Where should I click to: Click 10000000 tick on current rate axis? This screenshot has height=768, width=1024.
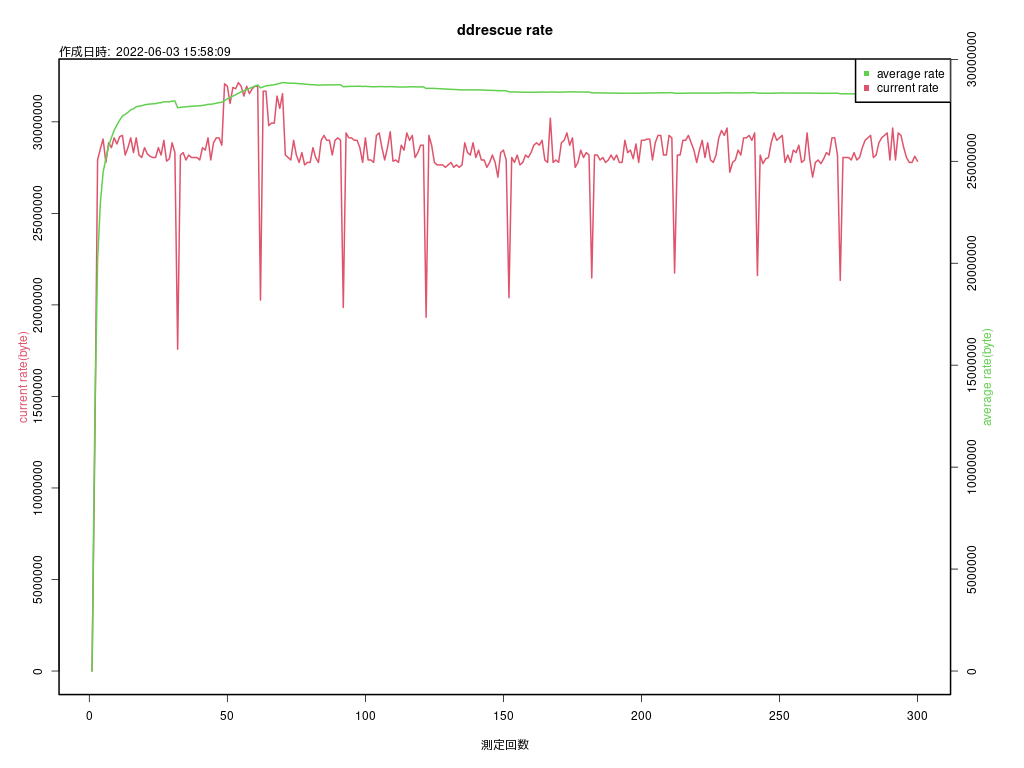click(37, 488)
